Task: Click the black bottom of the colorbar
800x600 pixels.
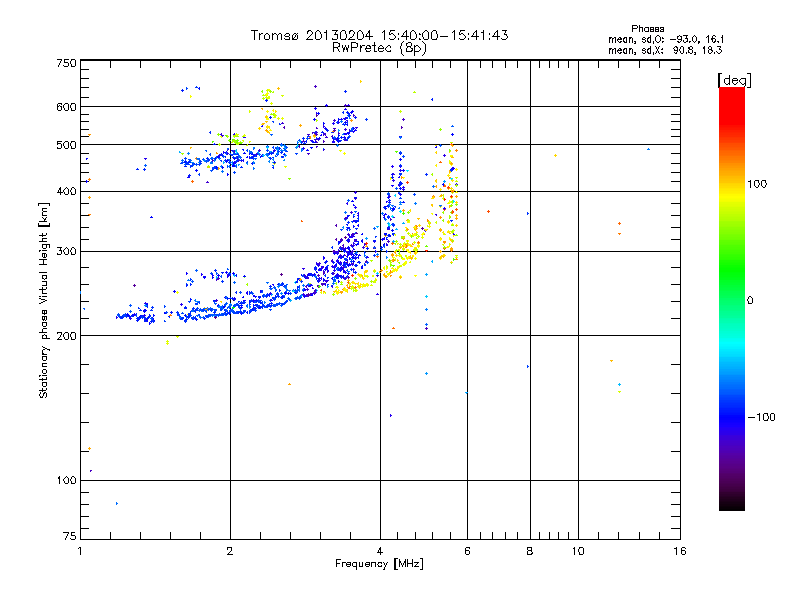Action: click(732, 503)
